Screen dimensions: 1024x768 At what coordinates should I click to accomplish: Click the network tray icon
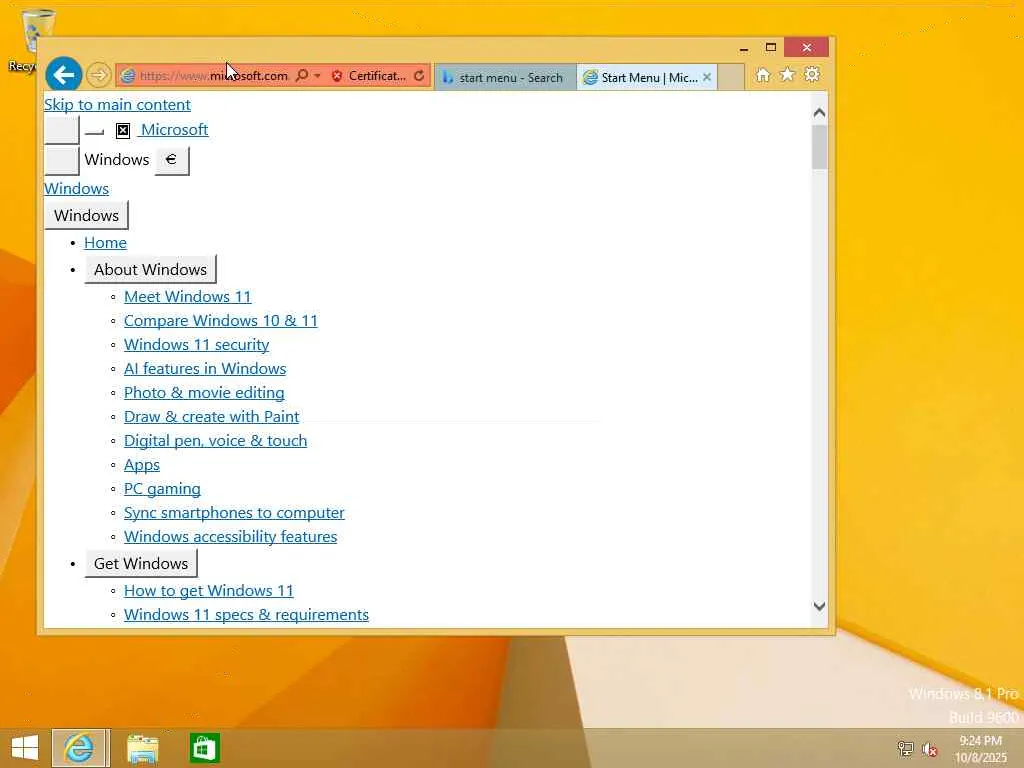[905, 749]
